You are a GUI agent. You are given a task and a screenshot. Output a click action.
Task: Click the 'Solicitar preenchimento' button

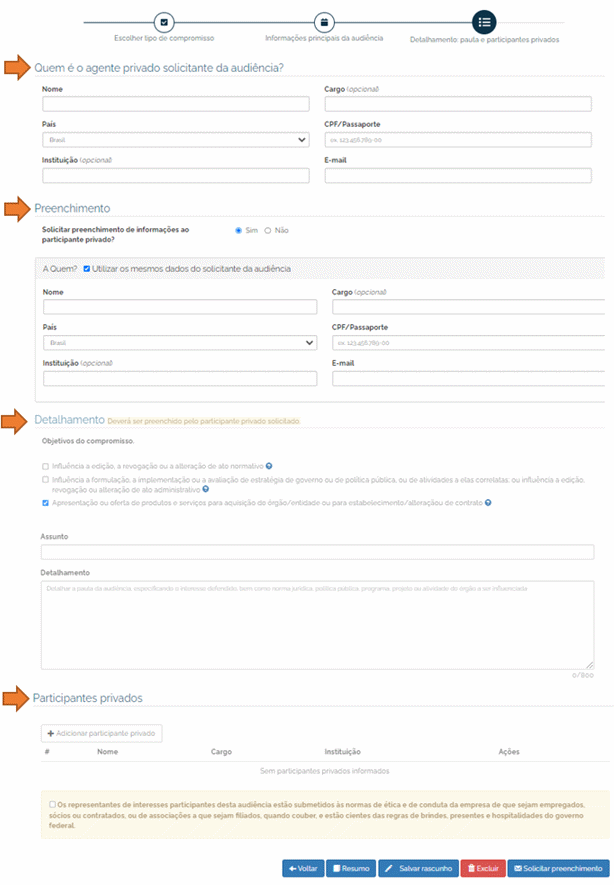(558, 869)
